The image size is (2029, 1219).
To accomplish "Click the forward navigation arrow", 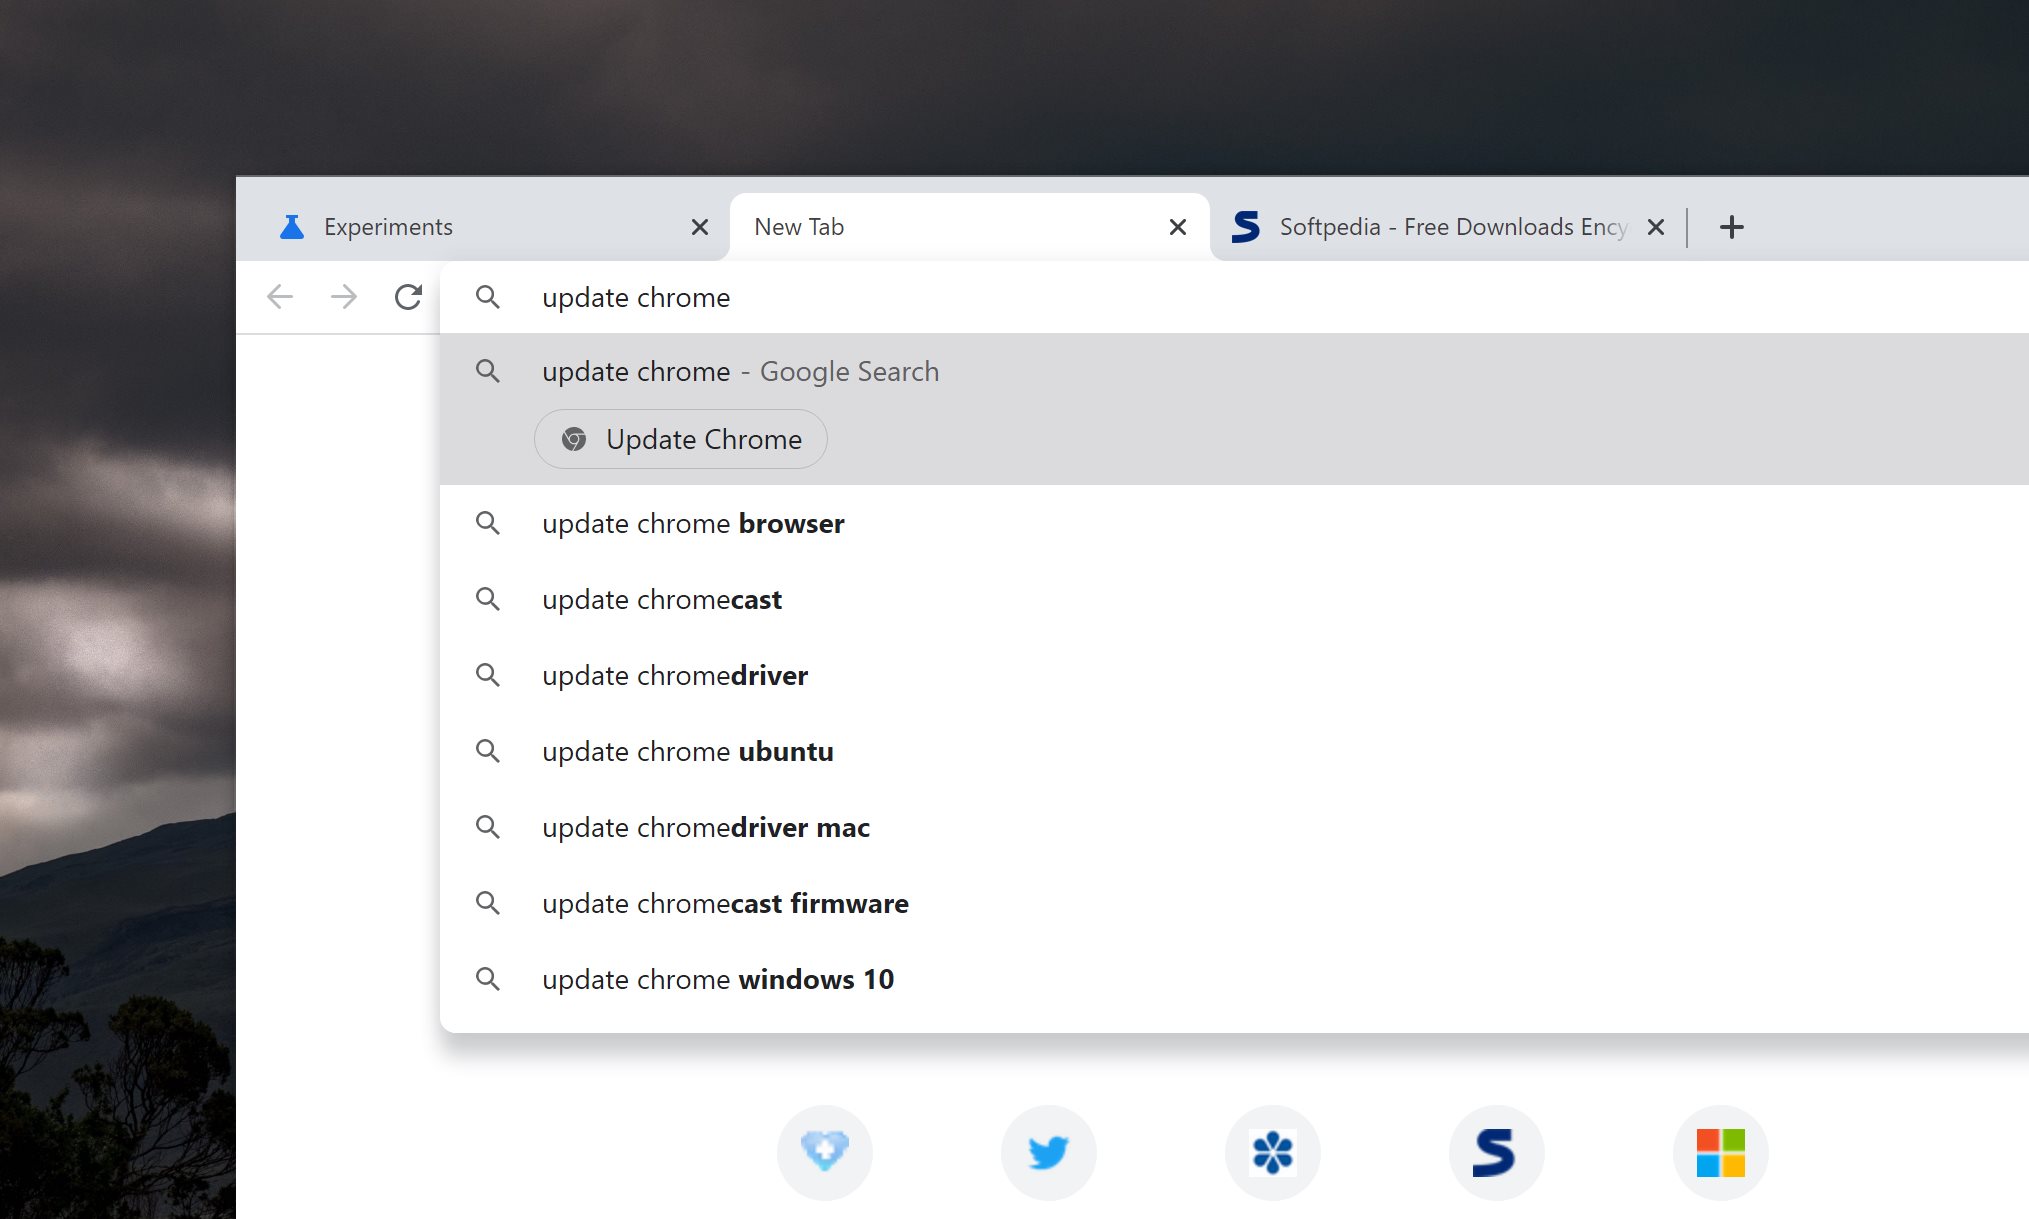I will coord(344,297).
